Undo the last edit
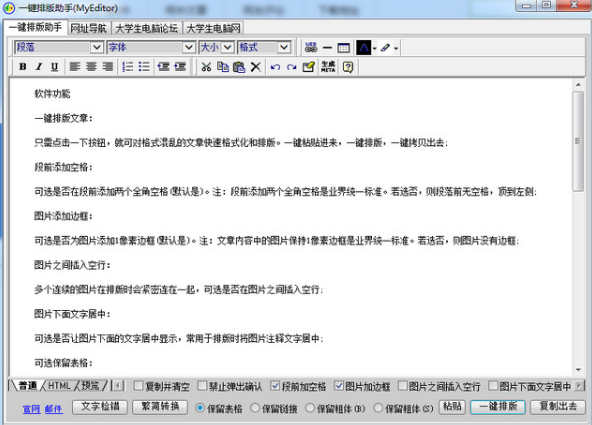This screenshot has height=425, width=592. pos(275,67)
